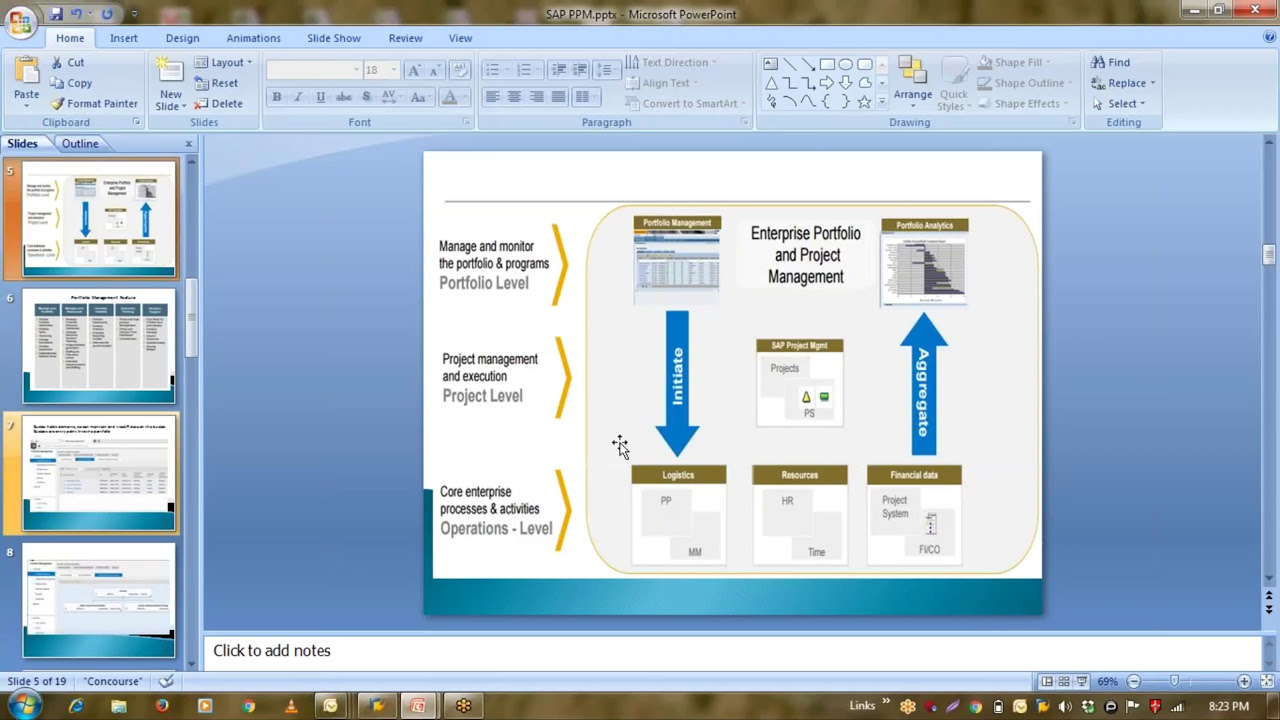The image size is (1280, 720).
Task: Start the Slide Show from status bar
Action: [x=1081, y=681]
